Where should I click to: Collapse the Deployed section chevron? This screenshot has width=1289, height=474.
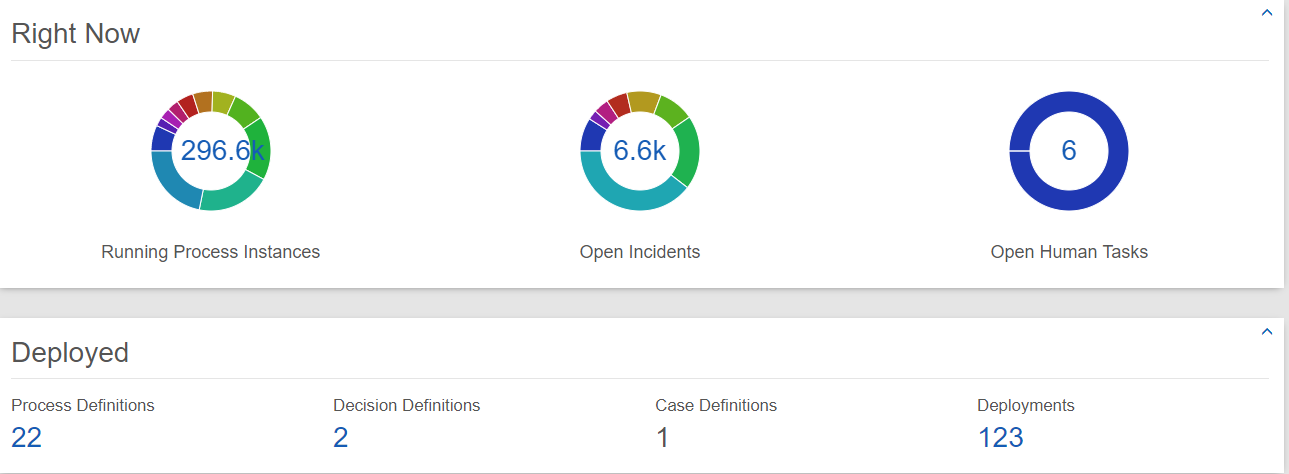(x=1266, y=332)
